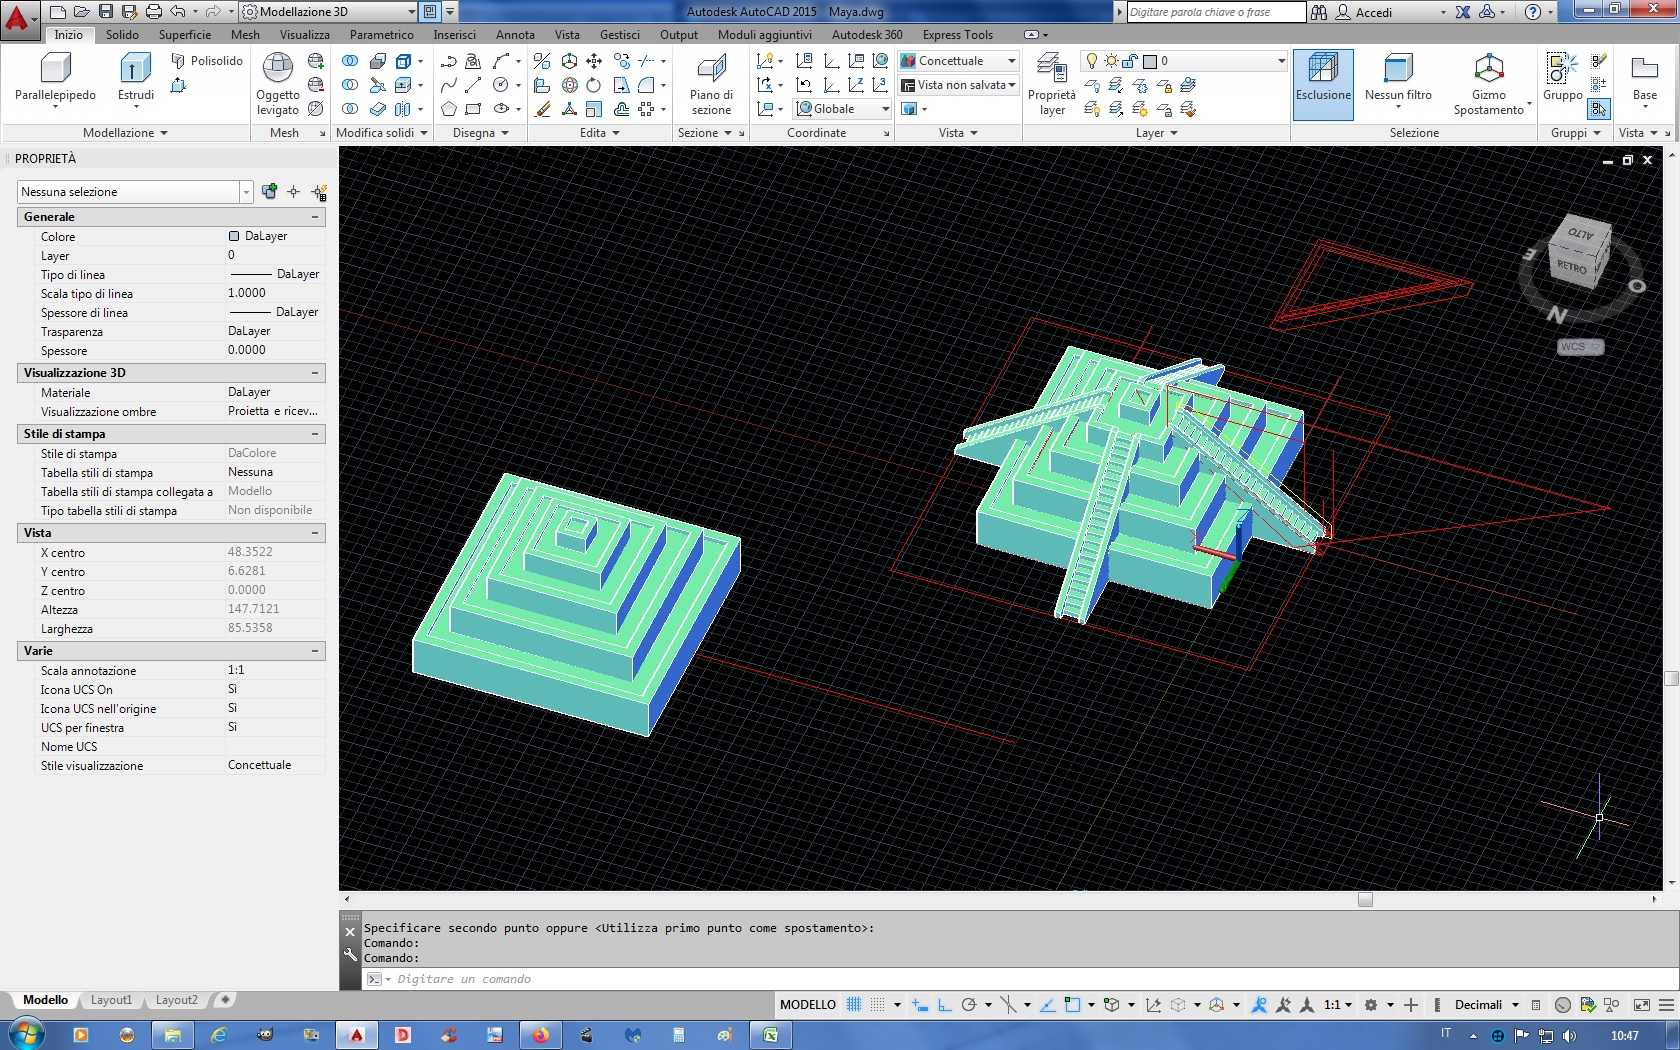Toggle group selection on/off icon
Viewport: 1680px width, 1050px height.
tap(1599, 109)
